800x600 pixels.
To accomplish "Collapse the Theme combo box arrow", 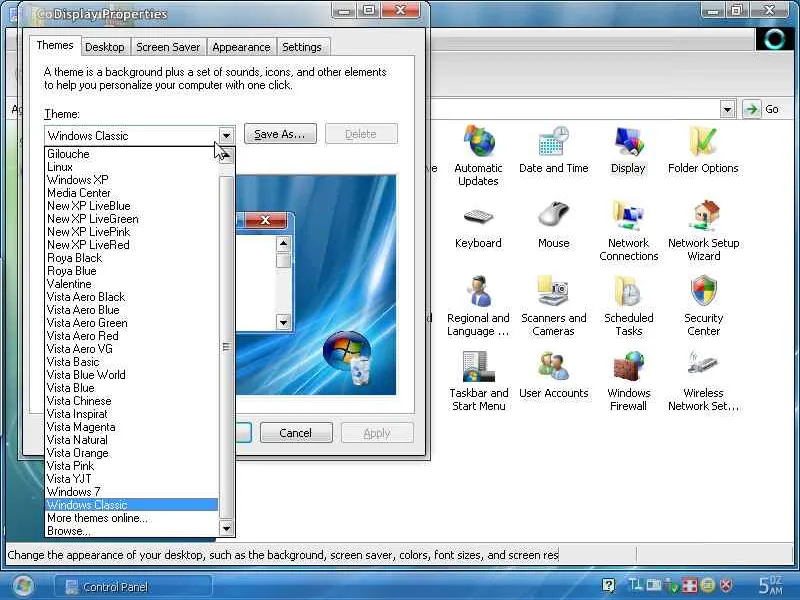I will coord(226,136).
